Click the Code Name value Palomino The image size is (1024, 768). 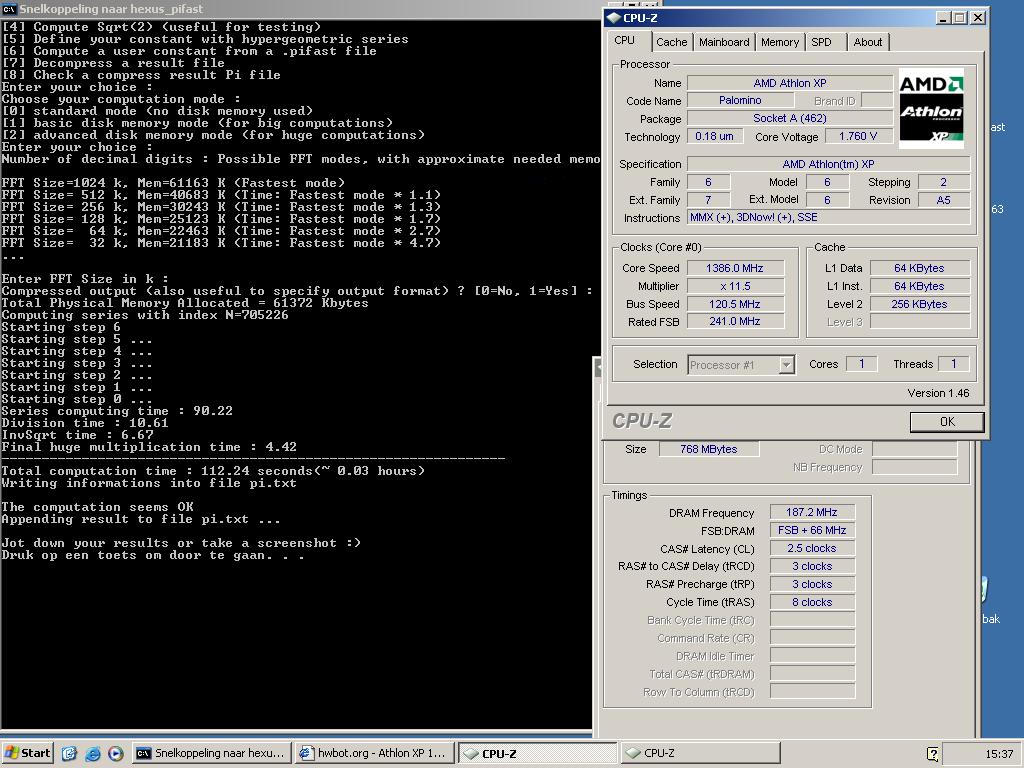pyautogui.click(x=740, y=100)
